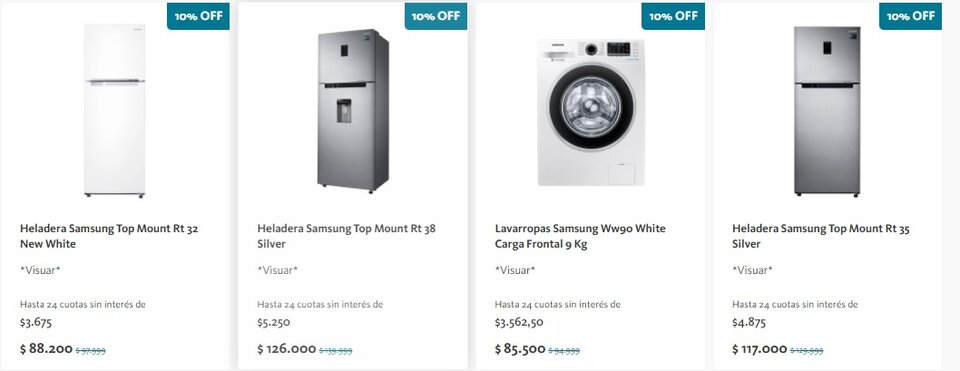Click the $5.250 installment amount
The width and height of the screenshot is (960, 371).
click(274, 323)
